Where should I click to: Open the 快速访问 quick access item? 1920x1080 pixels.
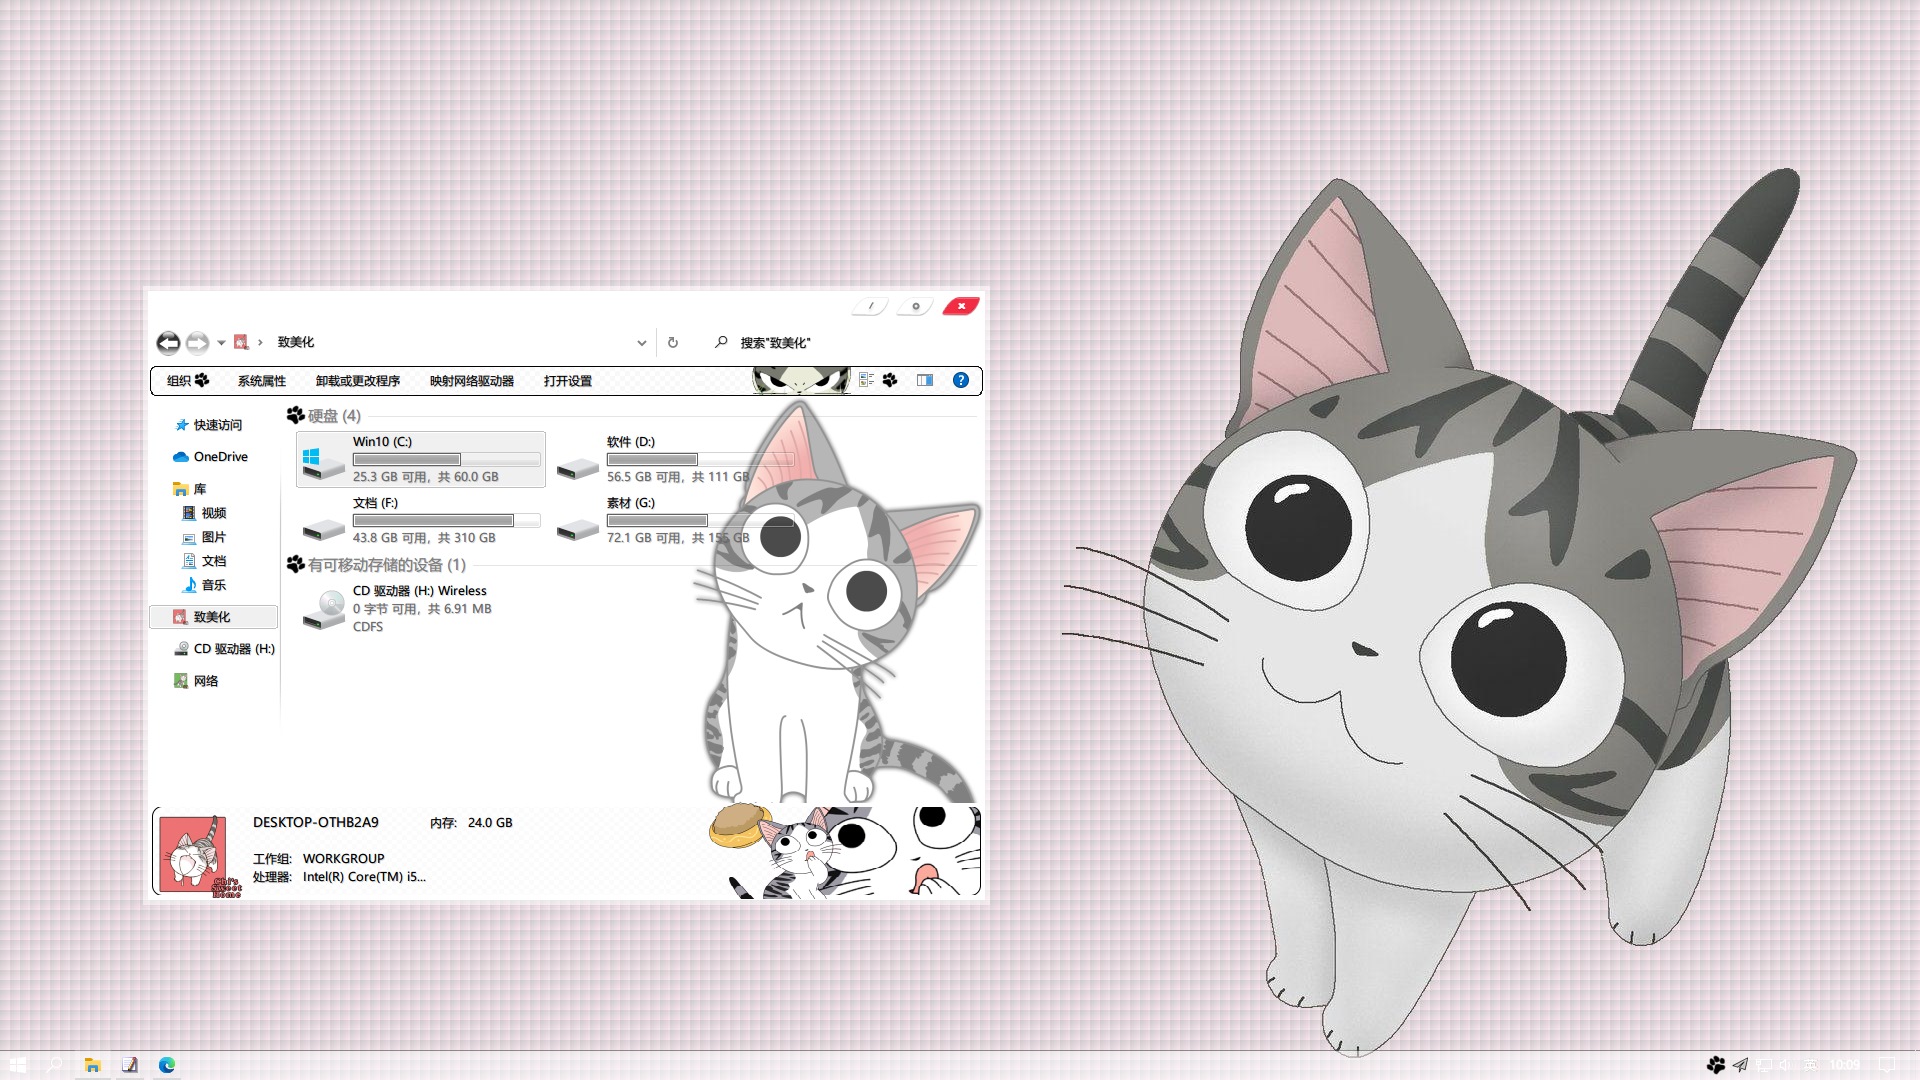pos(217,425)
